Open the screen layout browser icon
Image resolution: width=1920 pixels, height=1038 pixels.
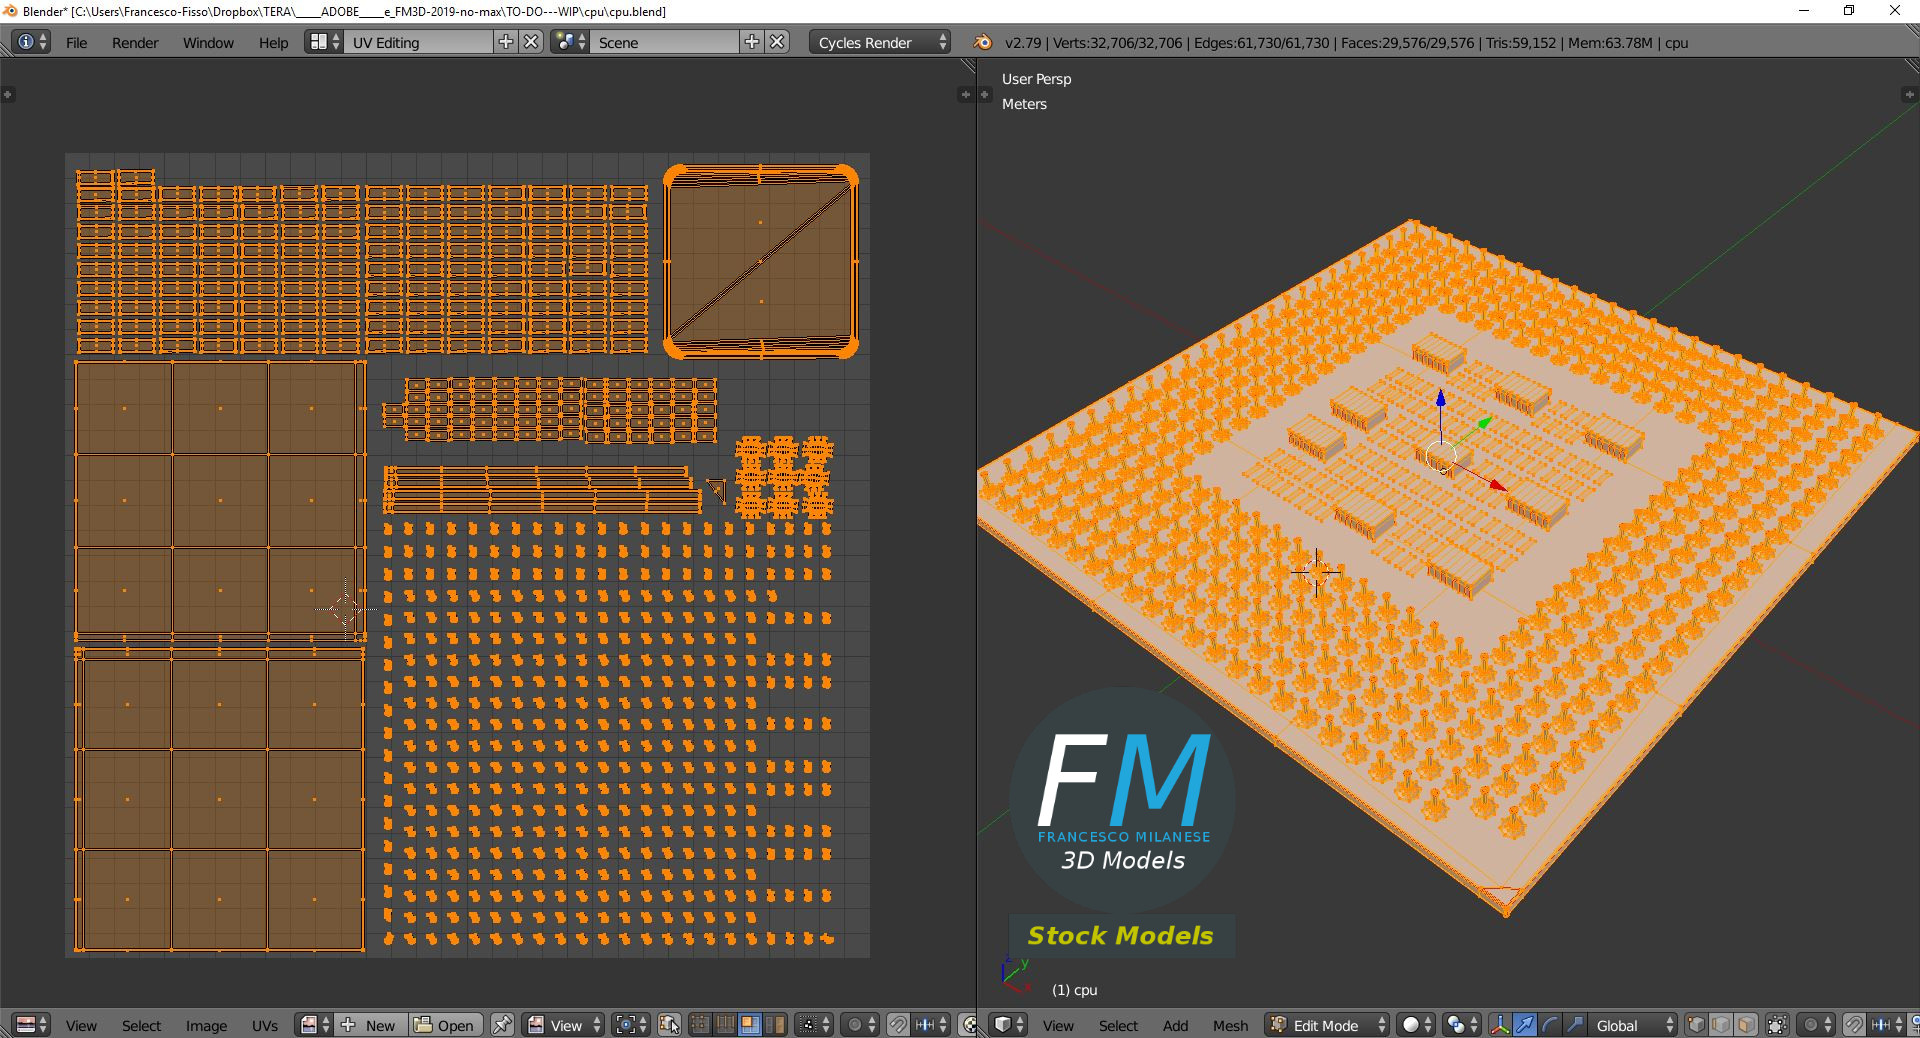coord(324,42)
